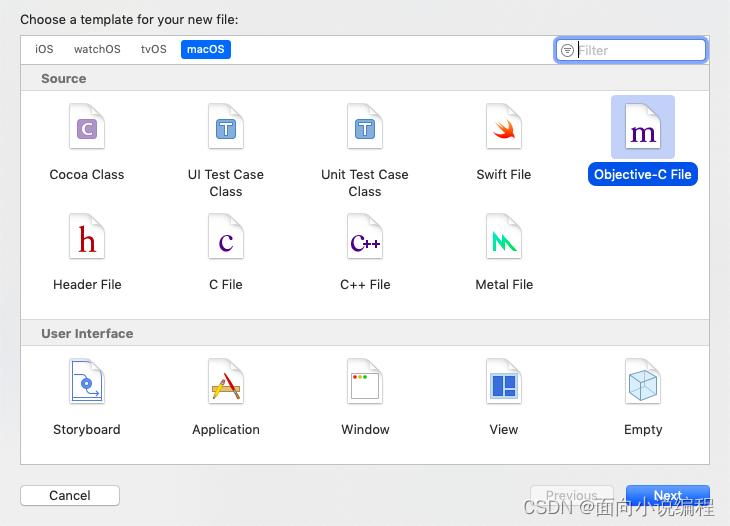The width and height of the screenshot is (730, 526).
Task: Choose the UI Test Case Class icon
Action: pos(226,127)
